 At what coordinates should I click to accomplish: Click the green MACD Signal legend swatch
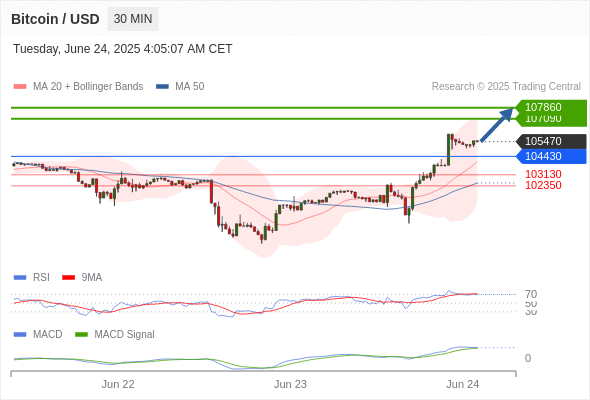coord(81,335)
